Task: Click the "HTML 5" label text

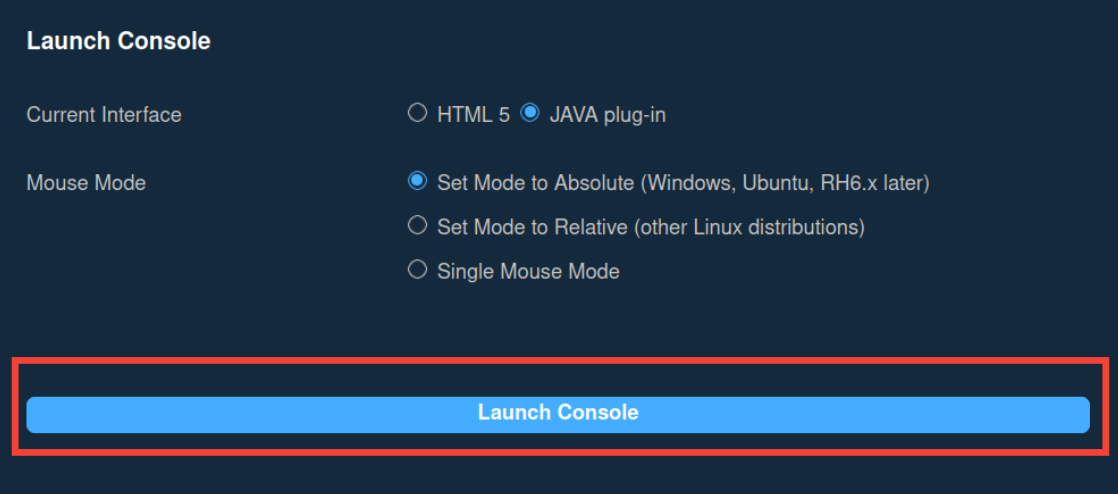Action: [473, 115]
